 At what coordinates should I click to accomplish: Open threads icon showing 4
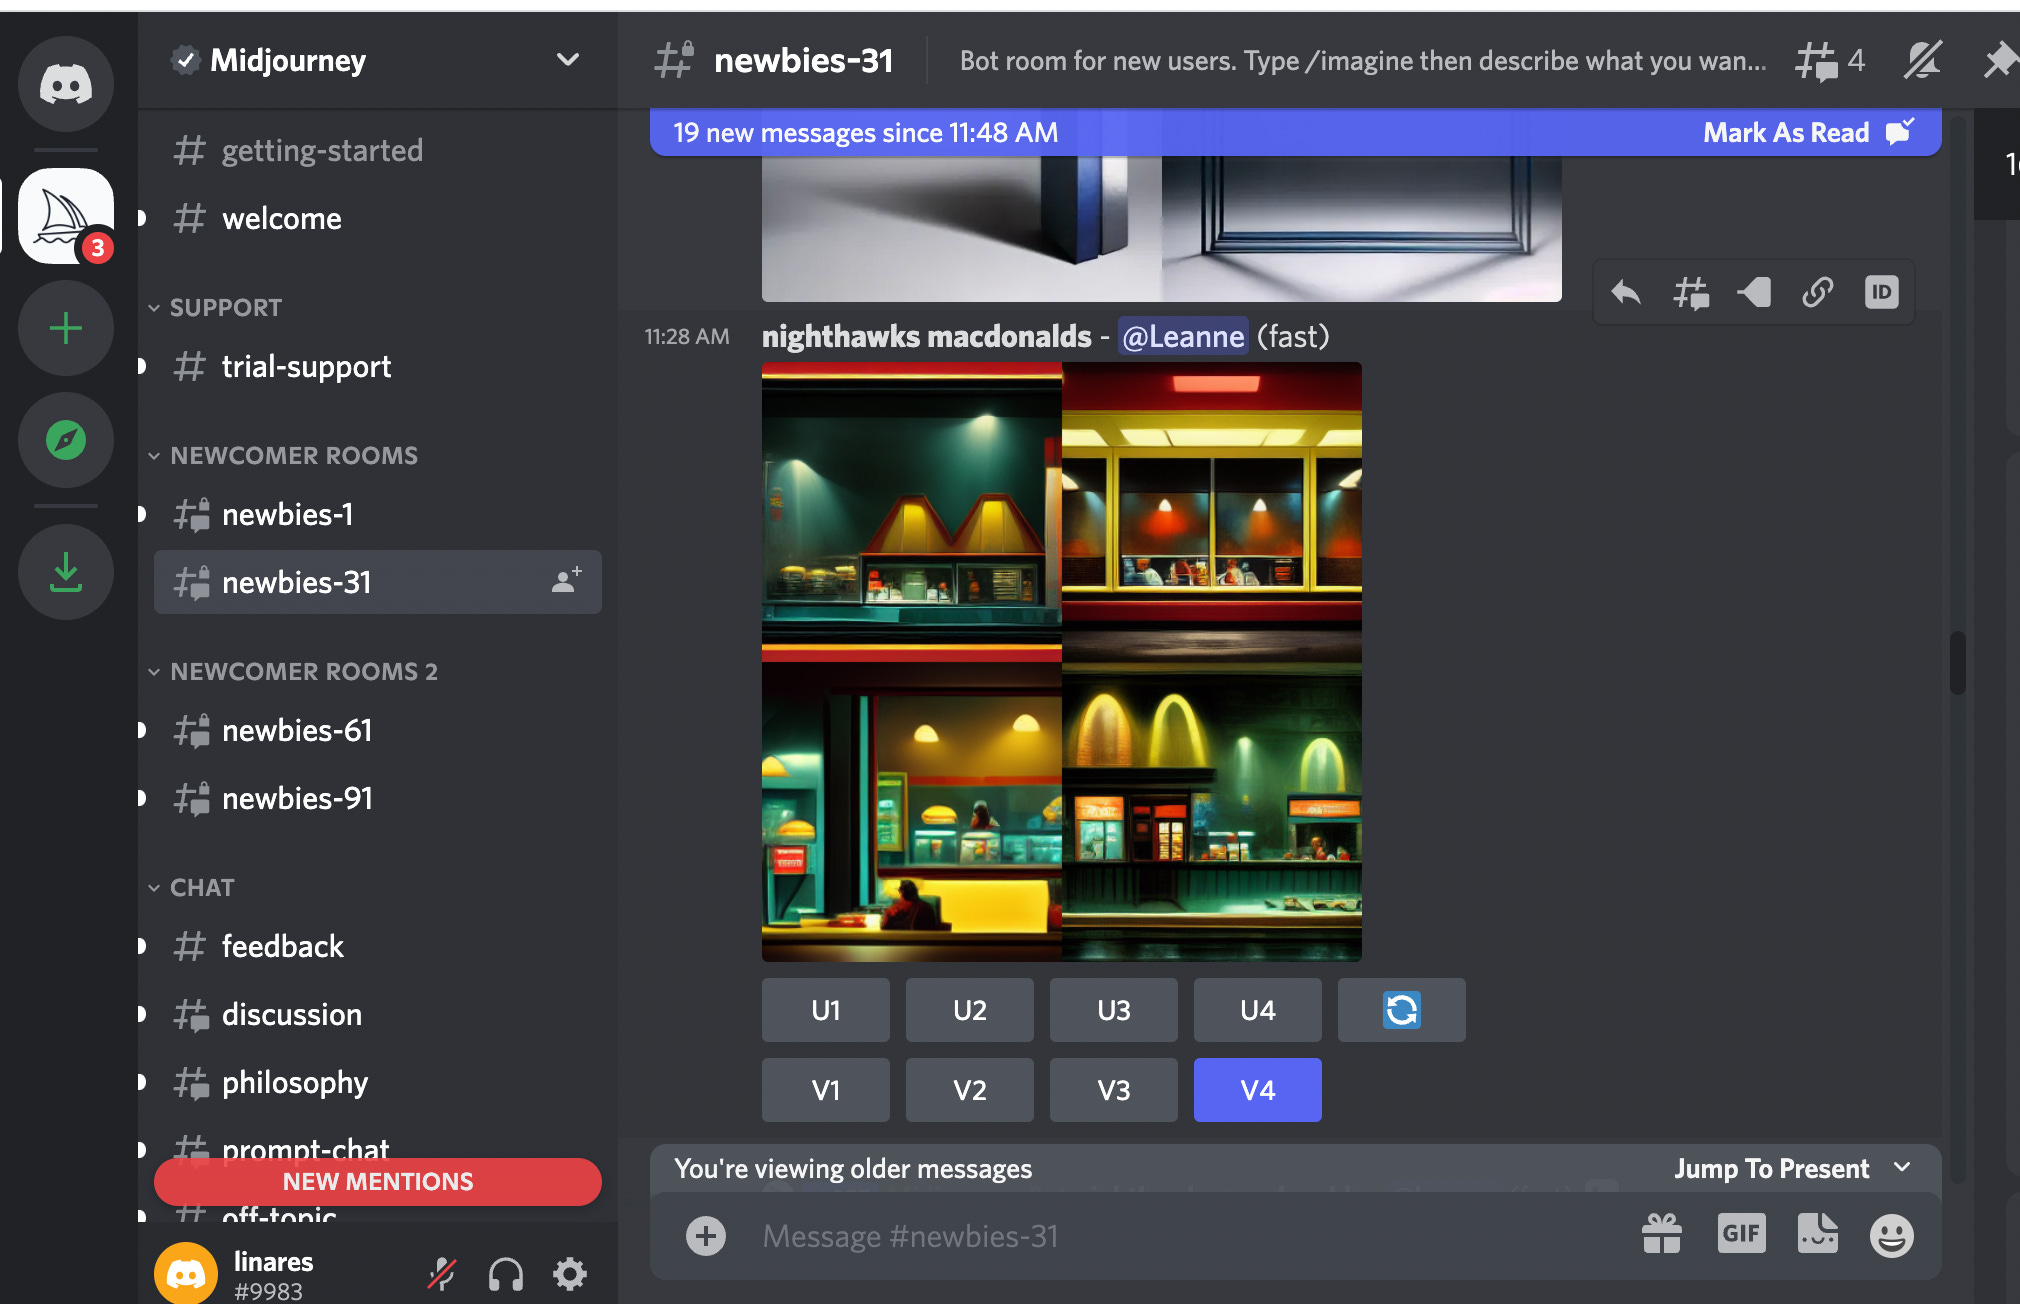(1830, 61)
